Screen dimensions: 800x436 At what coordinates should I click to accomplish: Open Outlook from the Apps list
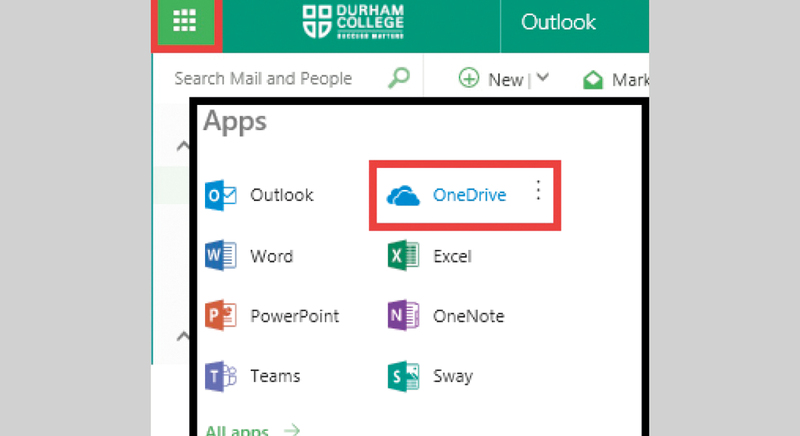(260, 196)
